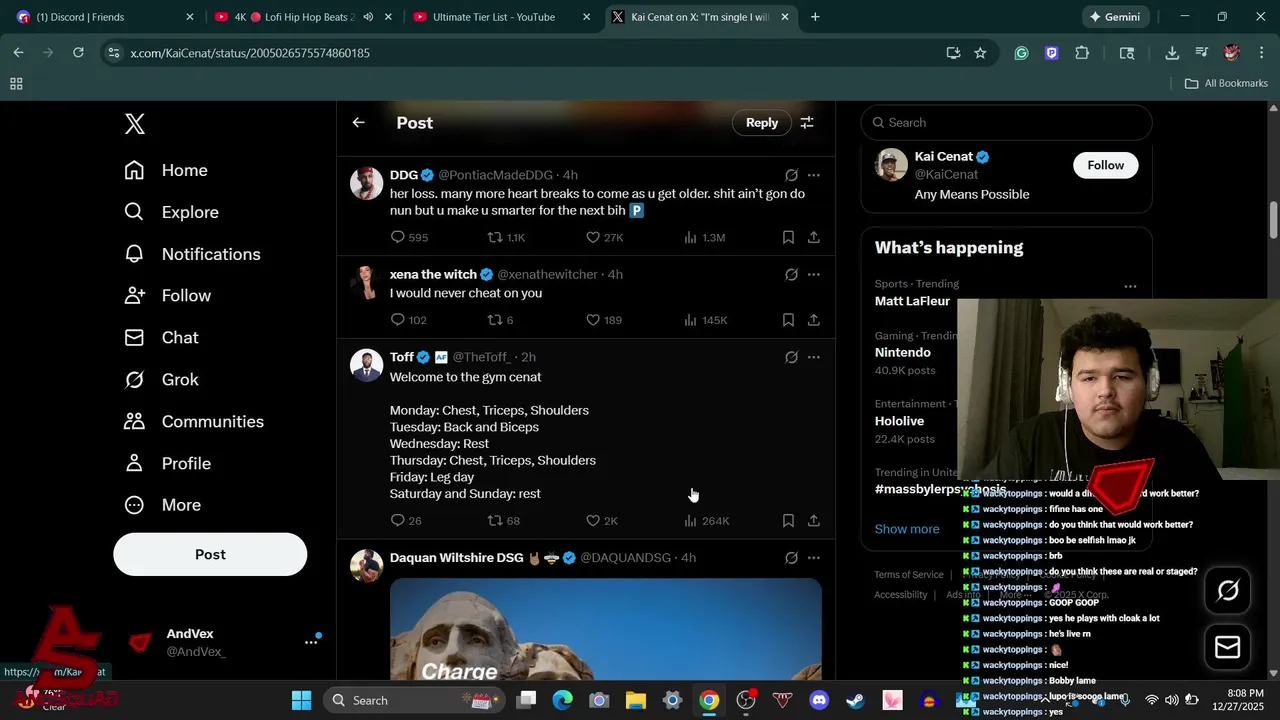Image resolution: width=1280 pixels, height=720 pixels.
Task: Open a new browser tab
Action: coord(815,17)
